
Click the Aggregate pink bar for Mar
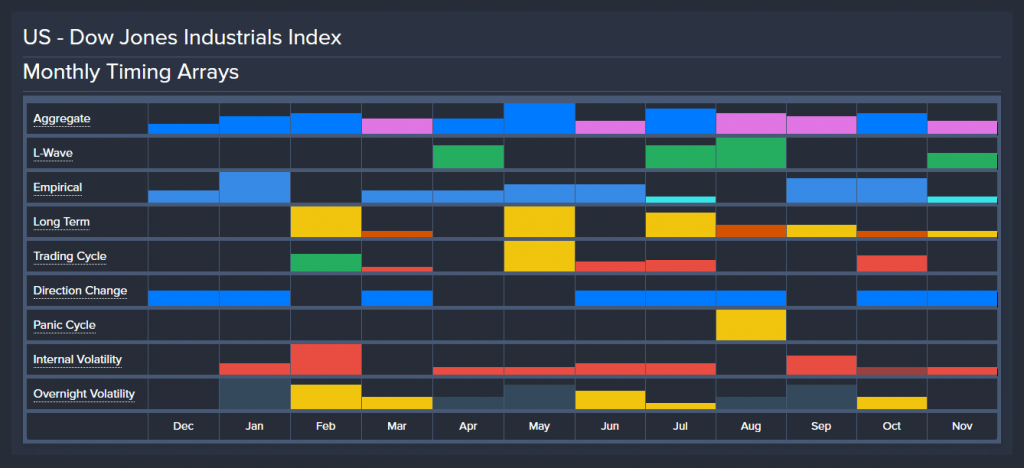click(x=397, y=126)
